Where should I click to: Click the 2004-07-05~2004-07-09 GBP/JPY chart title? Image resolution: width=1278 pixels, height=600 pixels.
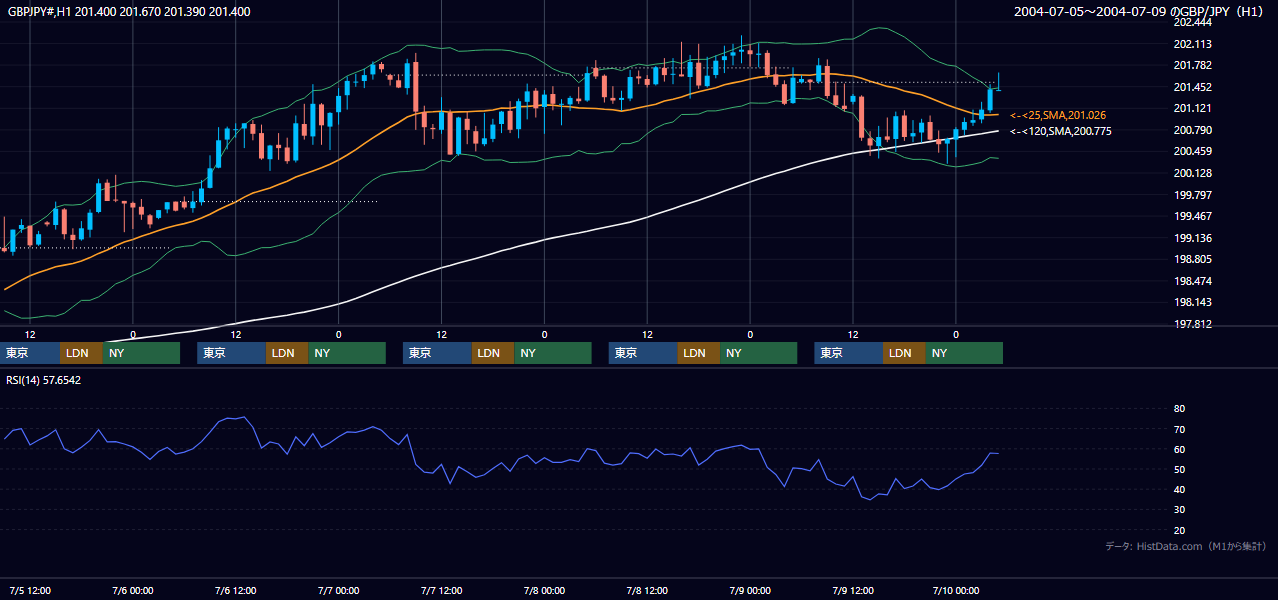[x=1141, y=12]
